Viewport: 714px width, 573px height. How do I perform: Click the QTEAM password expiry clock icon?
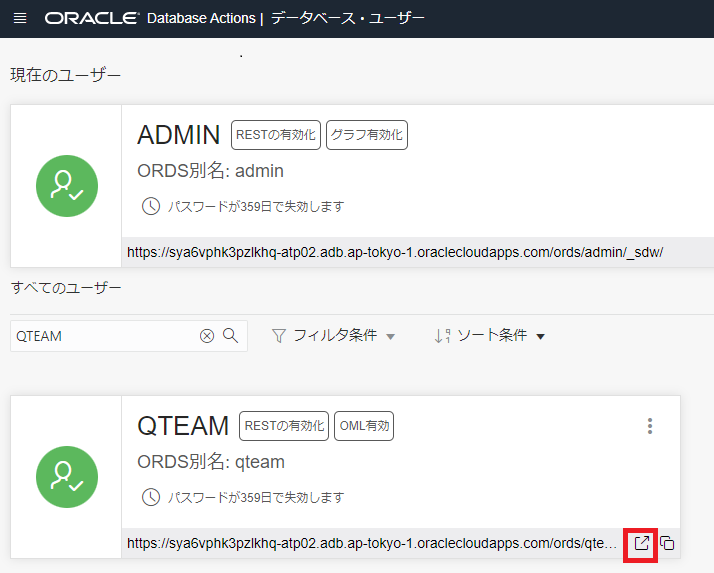point(151,497)
